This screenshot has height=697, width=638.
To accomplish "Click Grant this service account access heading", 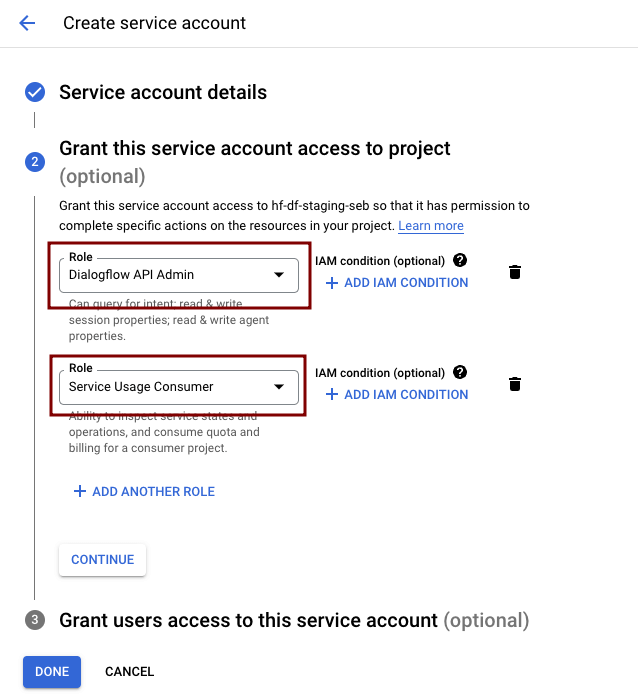I will (255, 149).
